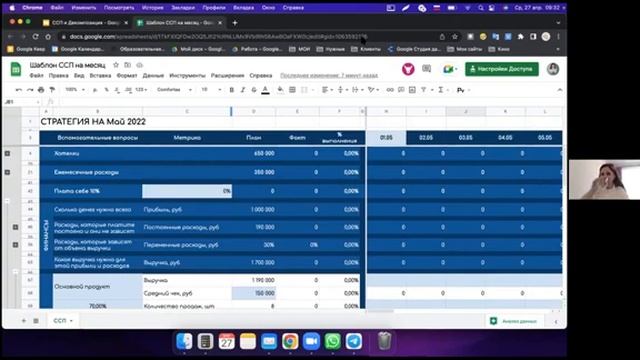This screenshot has width=640, height=360.
Task: Open Мои сайты bookmarks folder
Action: (464, 49)
